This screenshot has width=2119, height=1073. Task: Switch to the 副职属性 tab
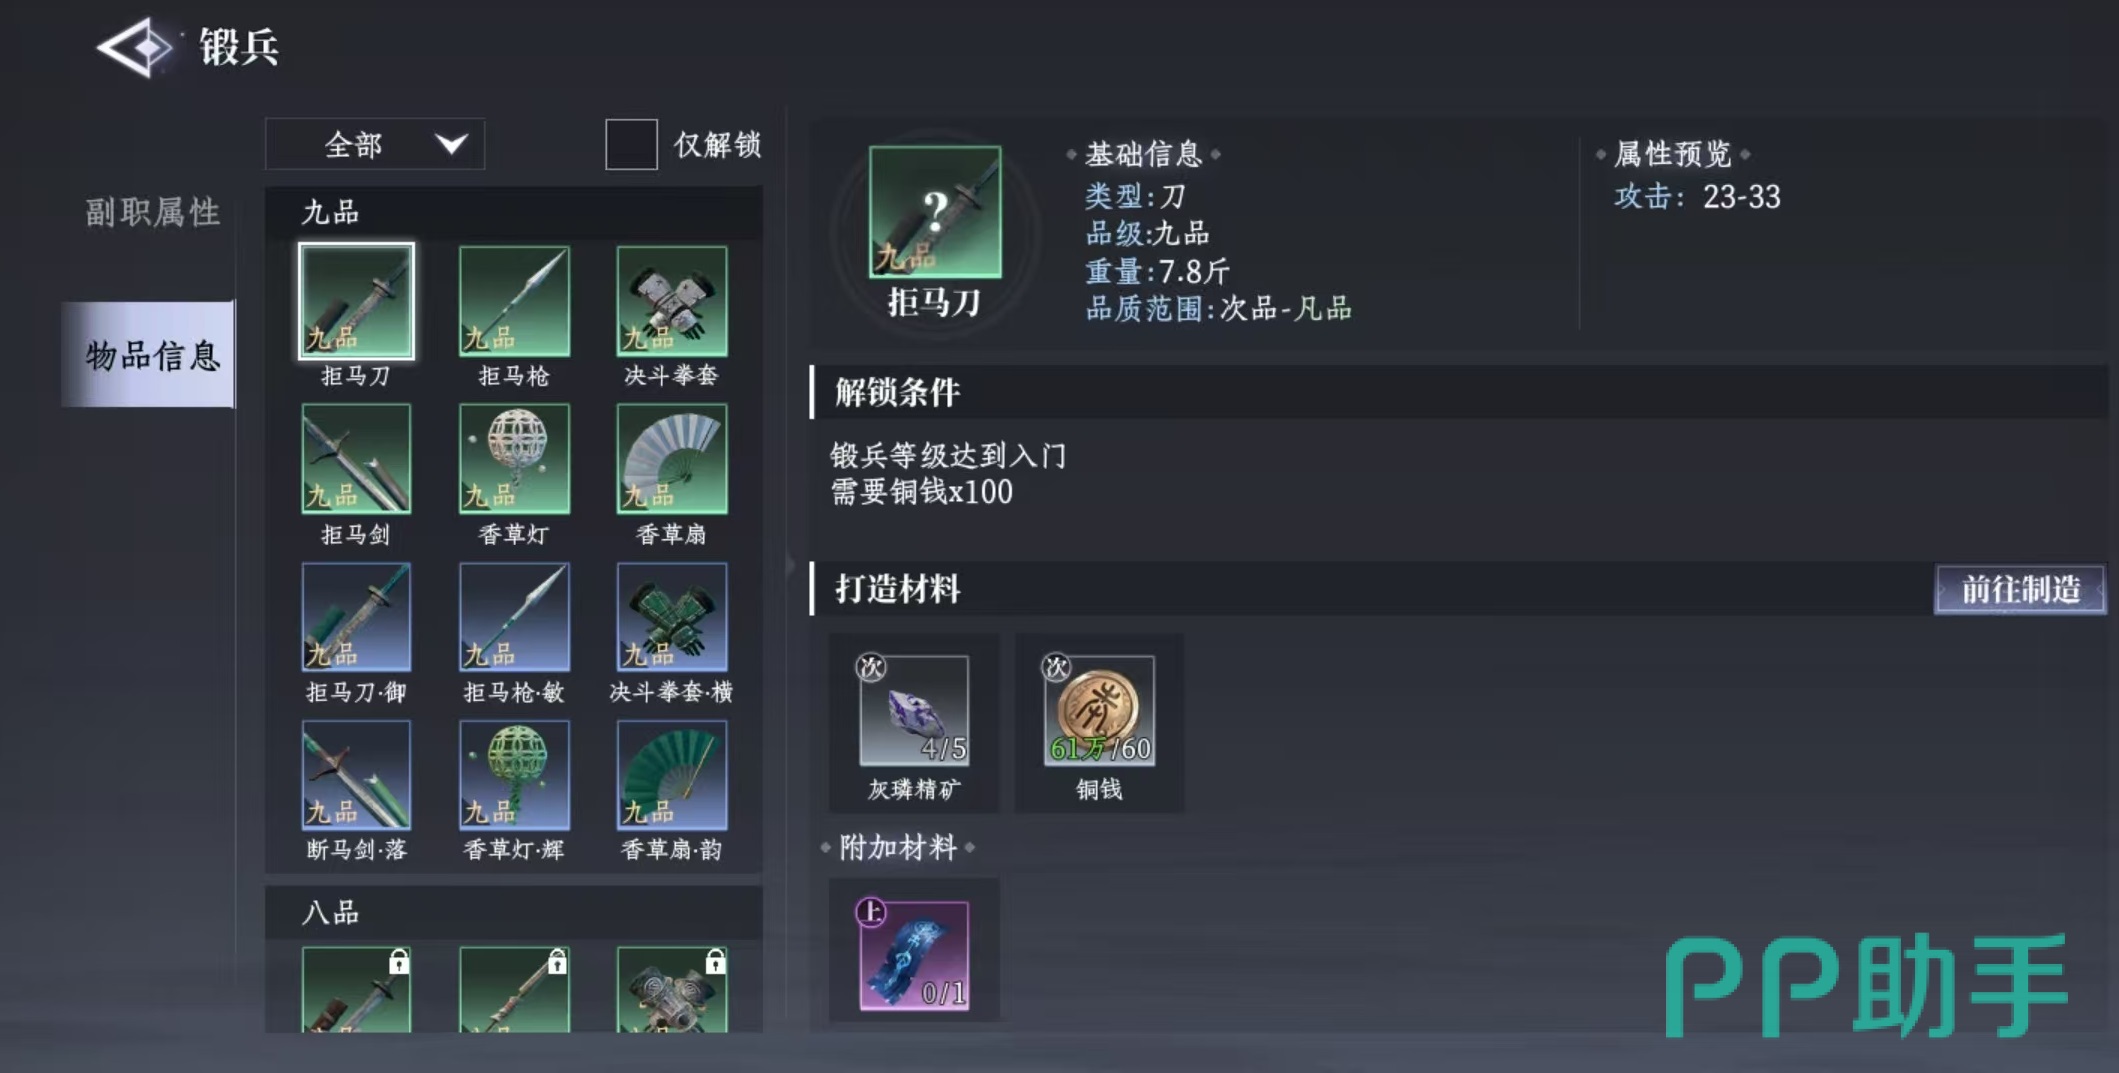point(152,212)
